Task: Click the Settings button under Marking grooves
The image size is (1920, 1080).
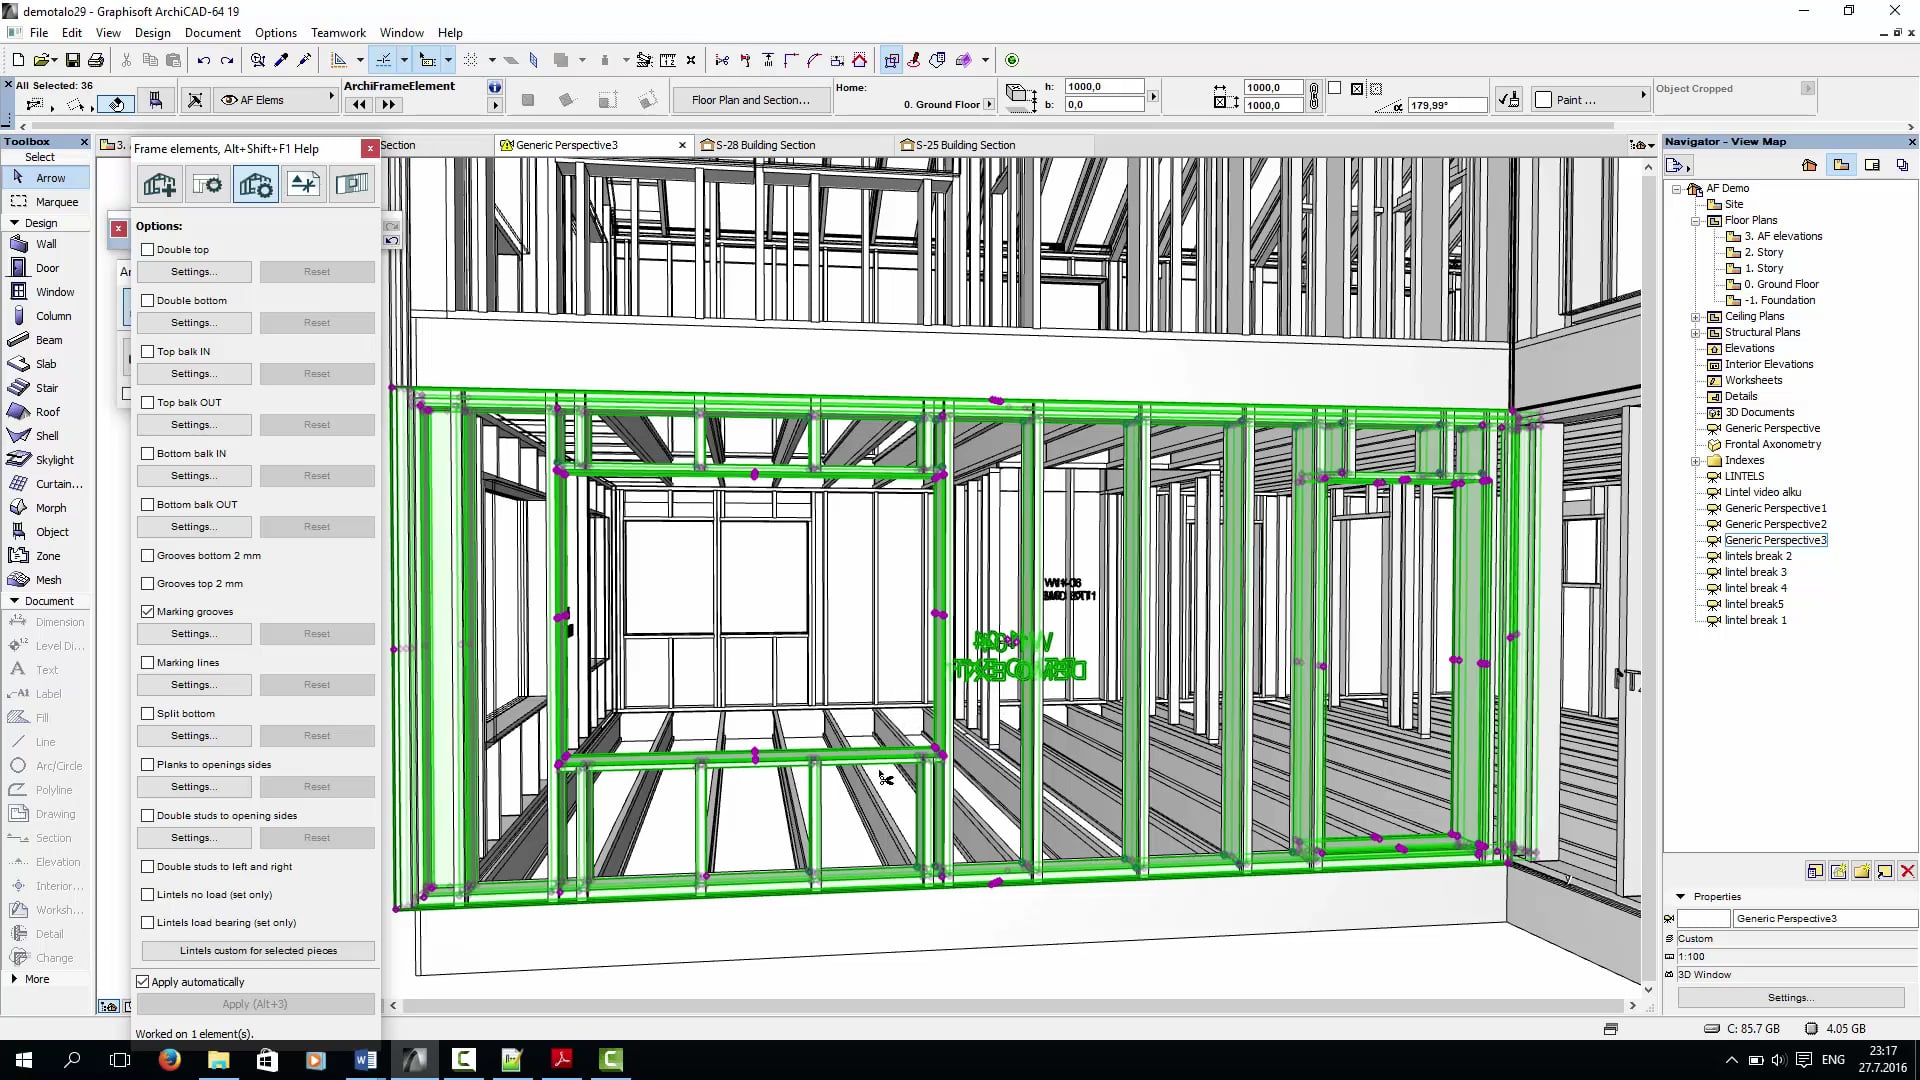Action: click(194, 633)
